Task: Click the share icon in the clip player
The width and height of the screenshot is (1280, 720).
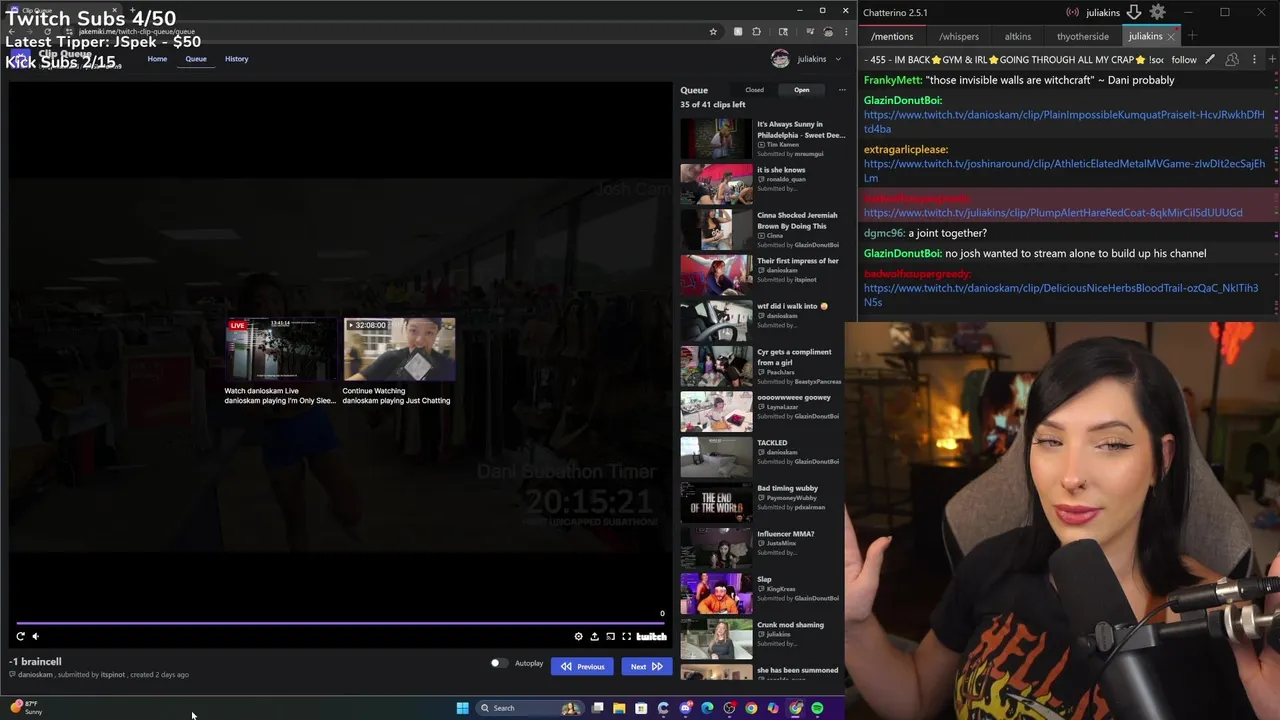Action: click(x=594, y=636)
